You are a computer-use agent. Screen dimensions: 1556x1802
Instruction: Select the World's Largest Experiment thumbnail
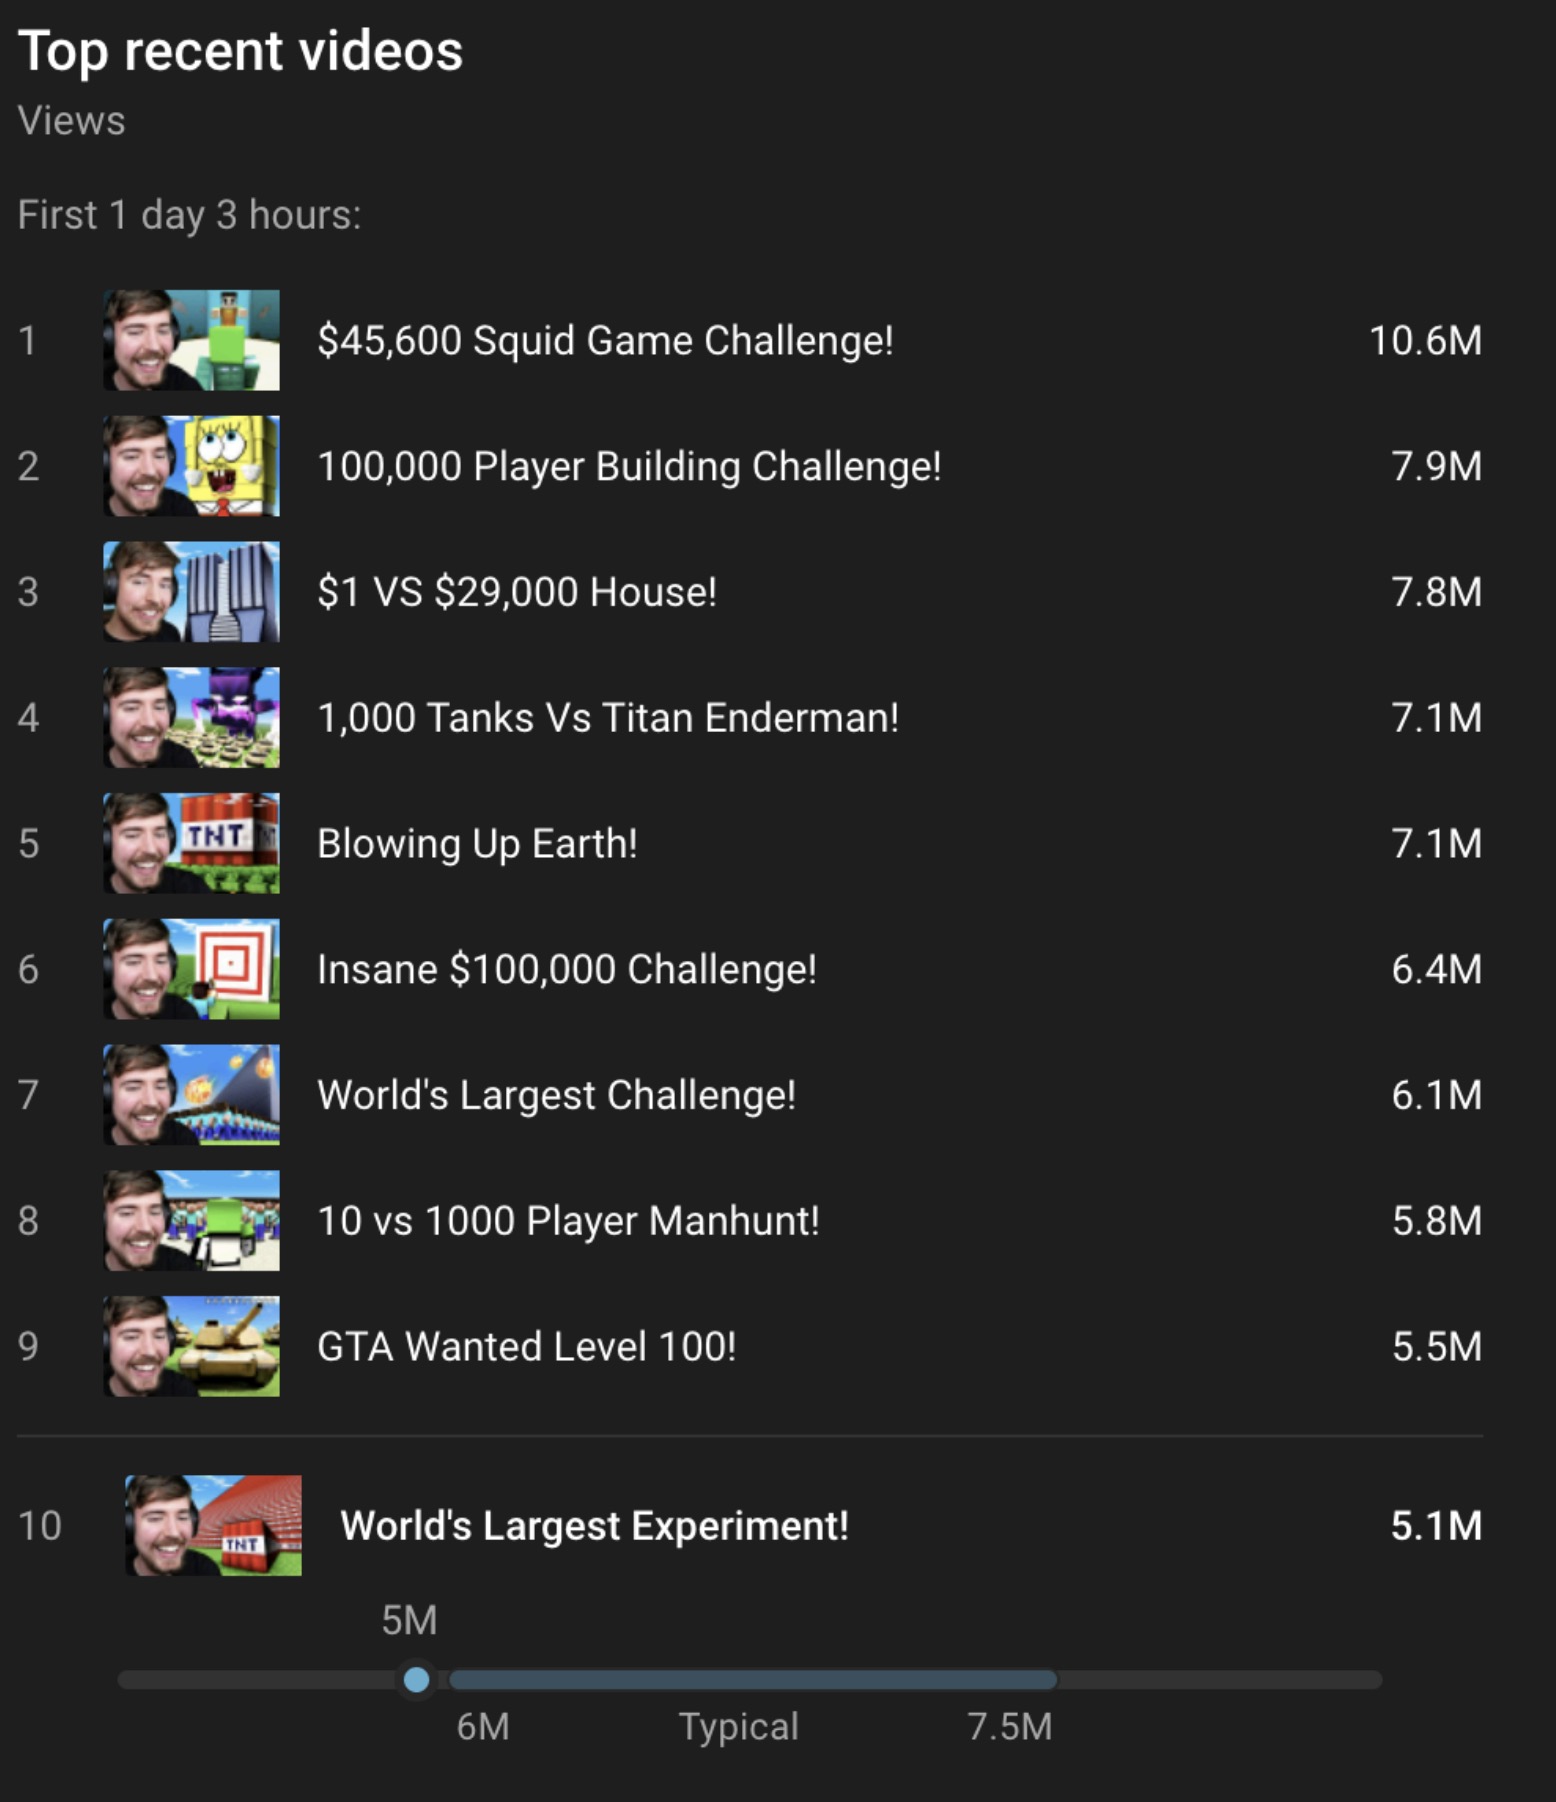(x=213, y=1526)
